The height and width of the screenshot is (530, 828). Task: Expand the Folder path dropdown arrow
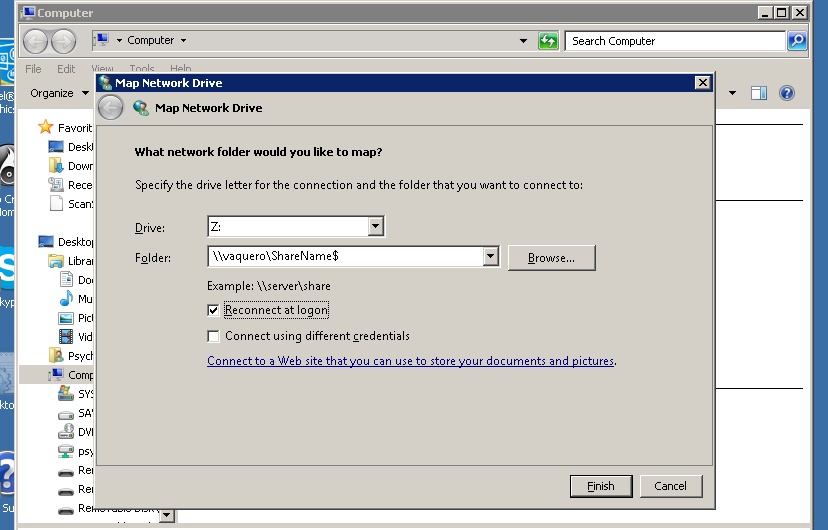pyautogui.click(x=491, y=257)
